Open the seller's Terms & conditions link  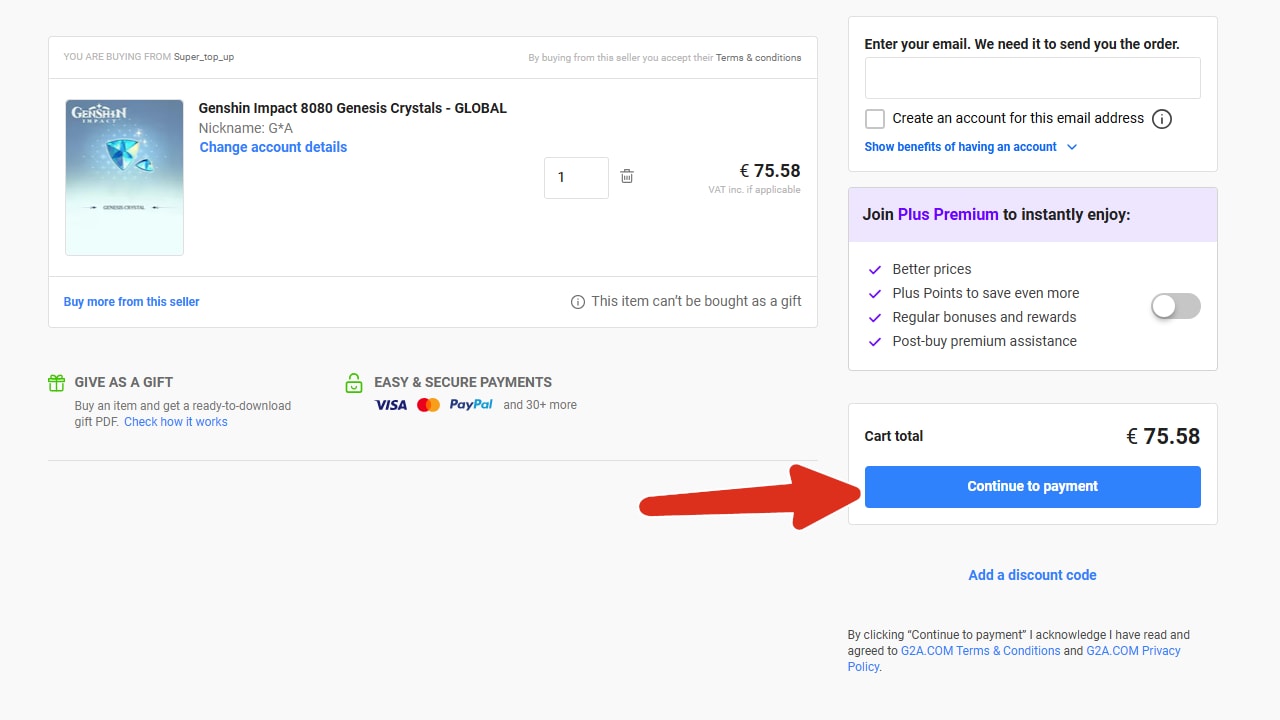[758, 58]
